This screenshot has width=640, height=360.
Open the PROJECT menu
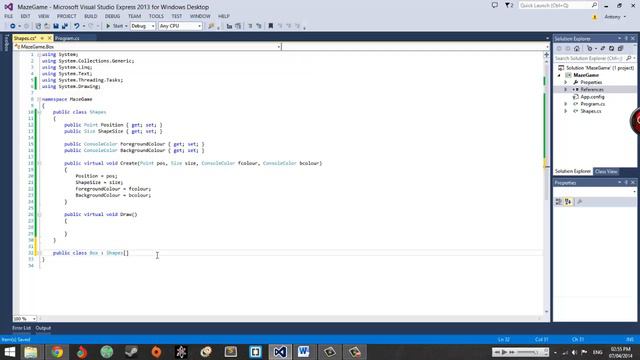[x=67, y=16]
